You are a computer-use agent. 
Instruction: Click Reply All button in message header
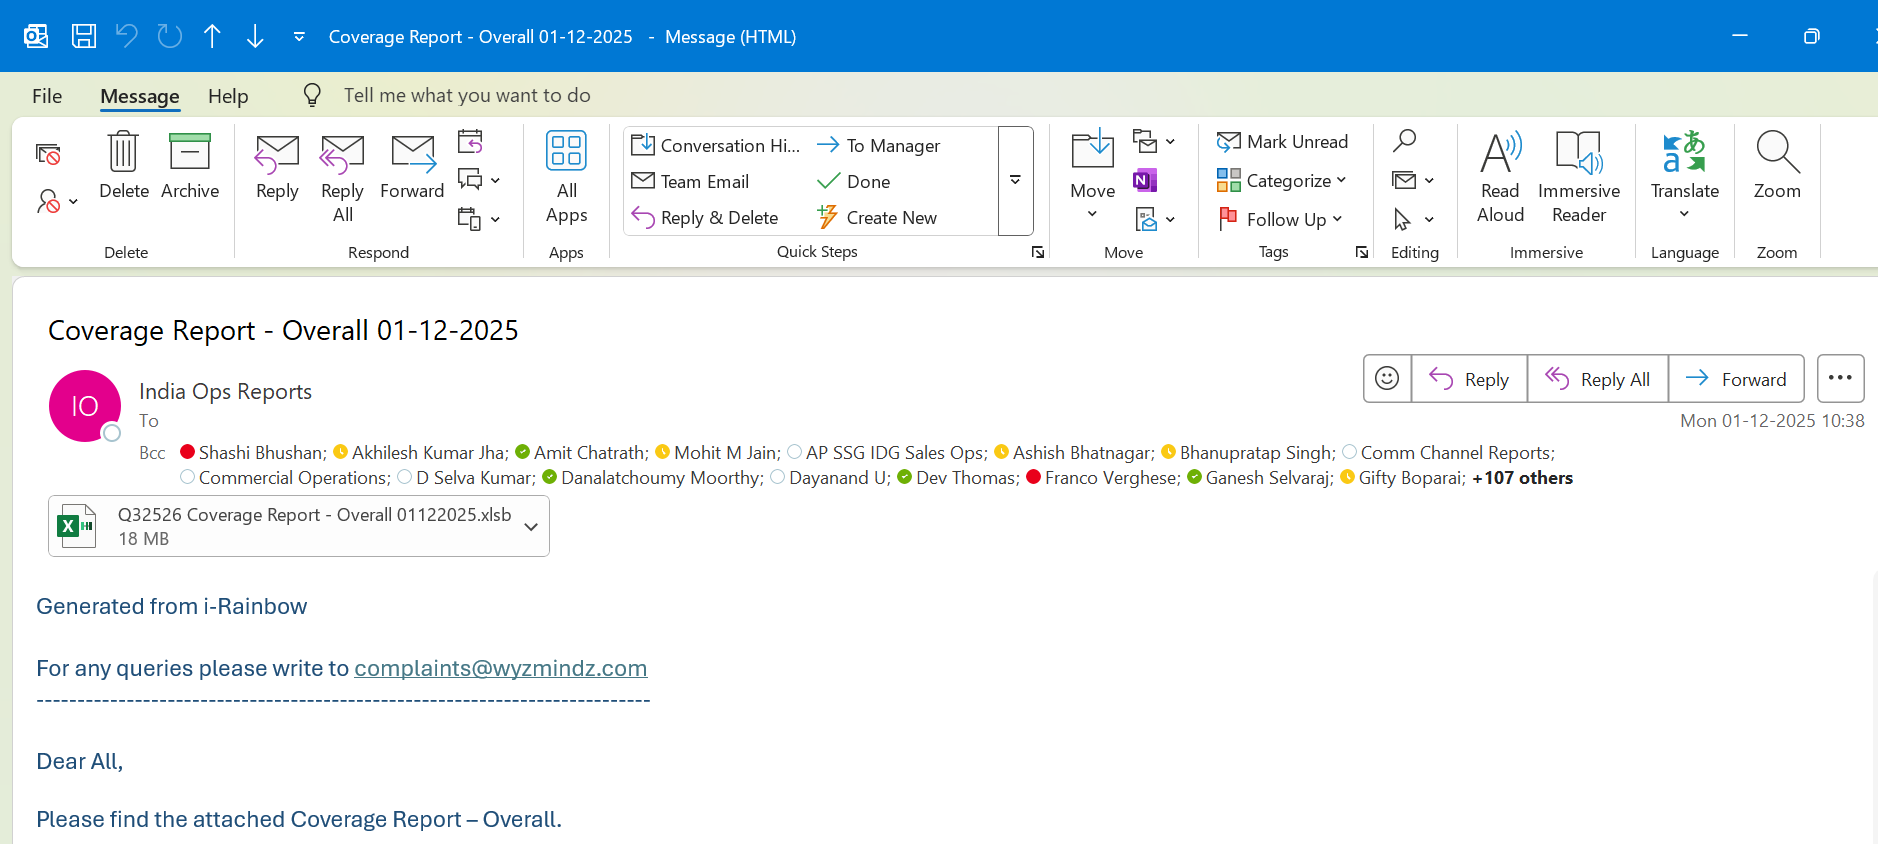tap(1597, 379)
